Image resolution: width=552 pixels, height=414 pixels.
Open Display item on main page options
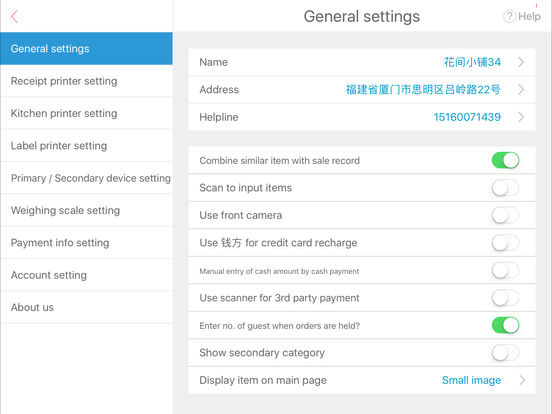click(362, 380)
